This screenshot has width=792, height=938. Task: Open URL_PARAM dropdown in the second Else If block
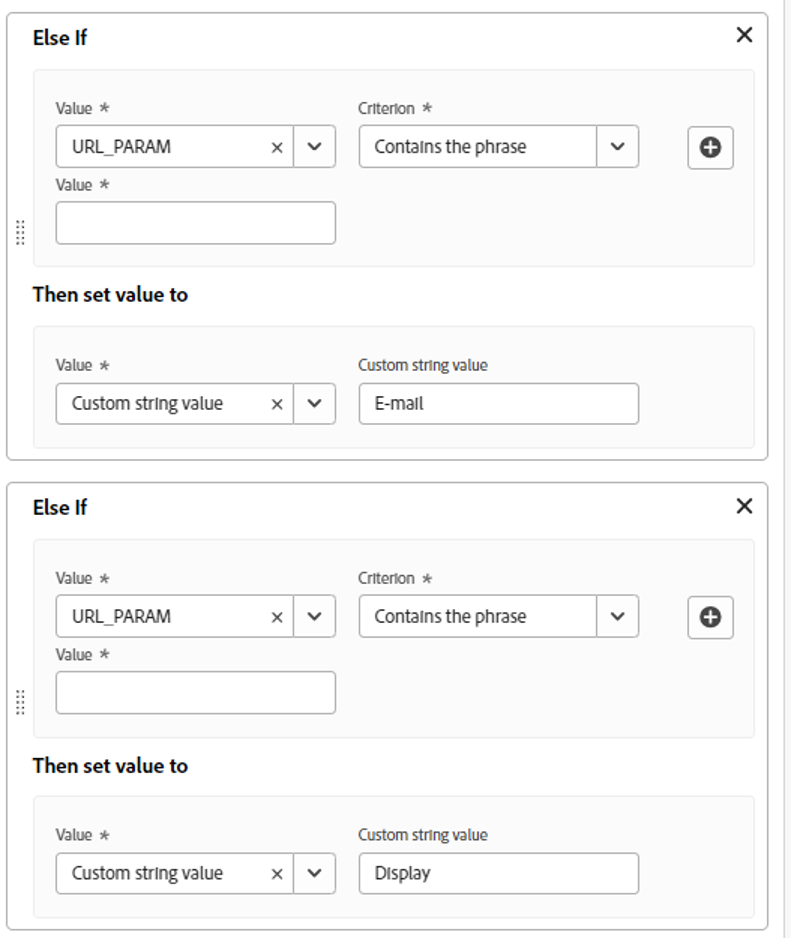(x=314, y=617)
